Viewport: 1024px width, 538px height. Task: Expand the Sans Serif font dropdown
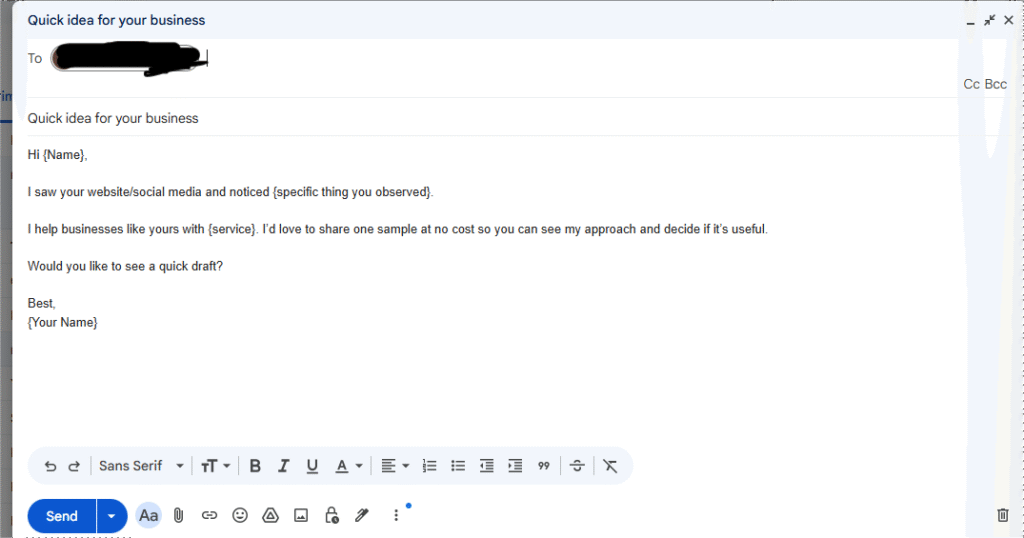click(142, 466)
